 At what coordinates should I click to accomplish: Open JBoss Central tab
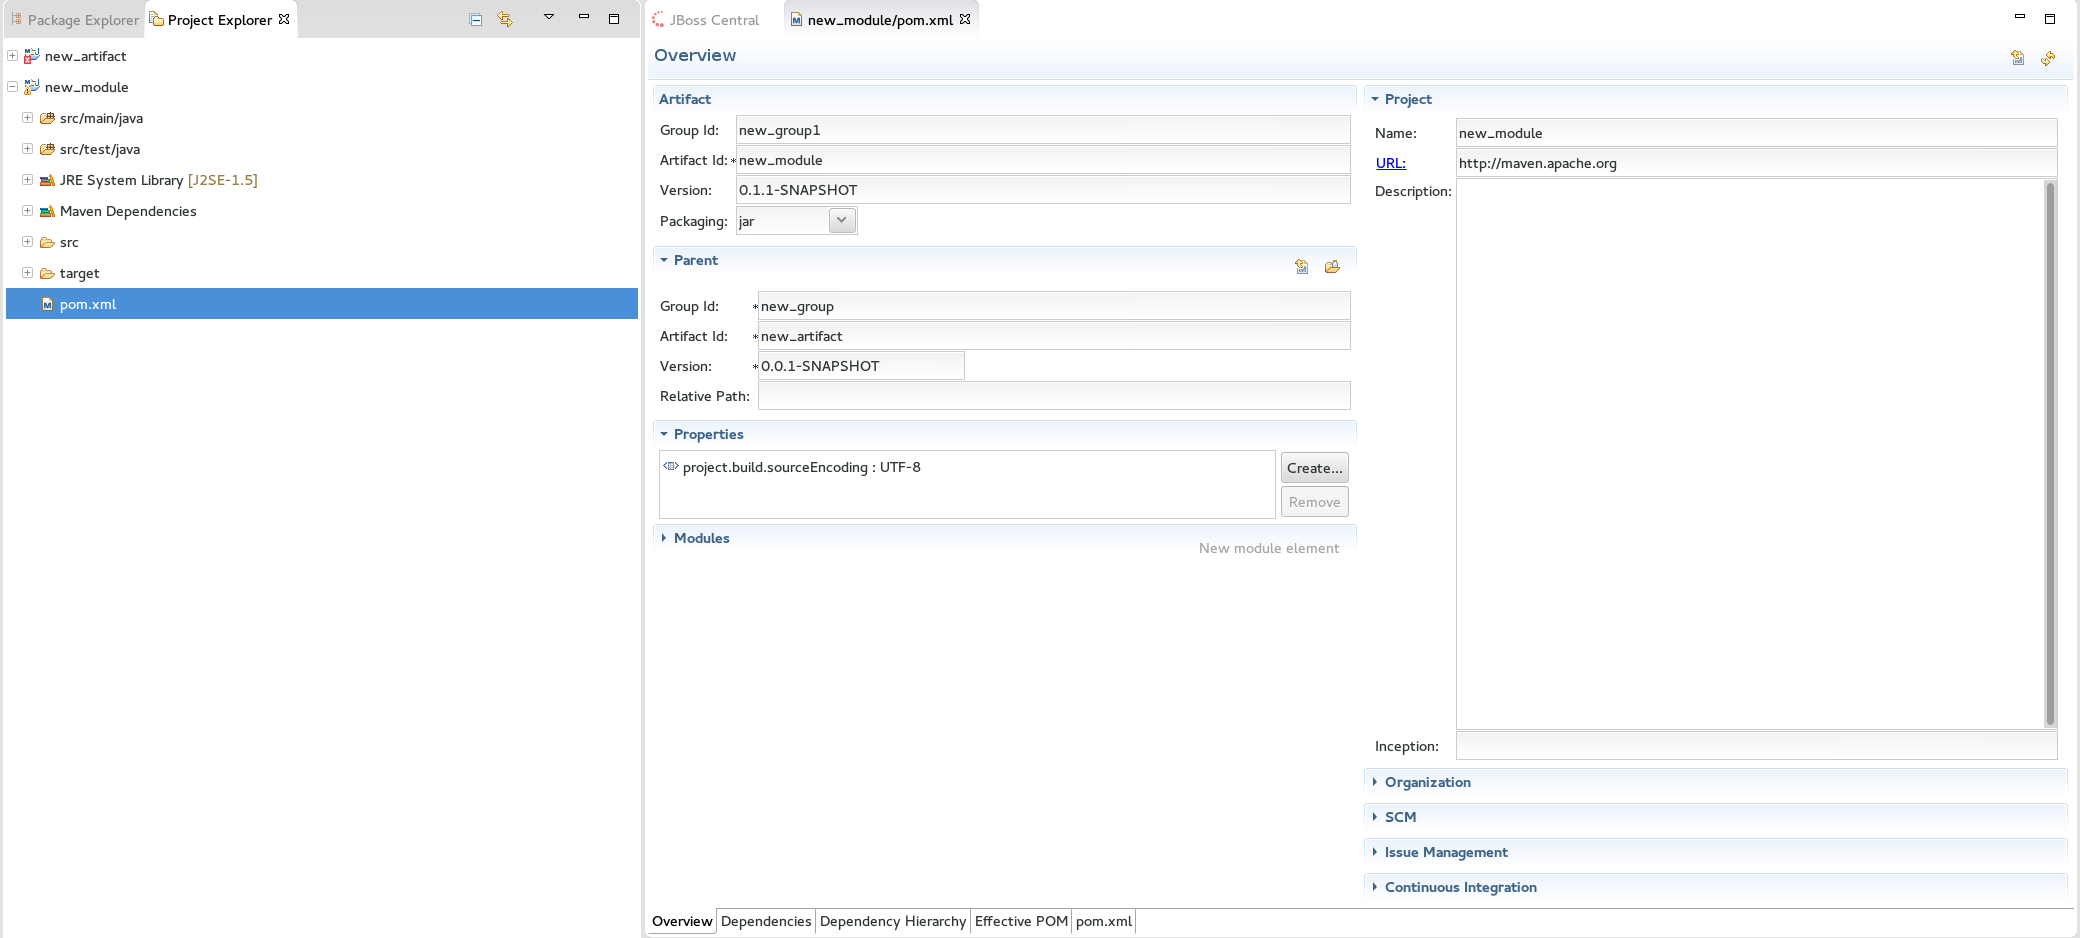705,20
